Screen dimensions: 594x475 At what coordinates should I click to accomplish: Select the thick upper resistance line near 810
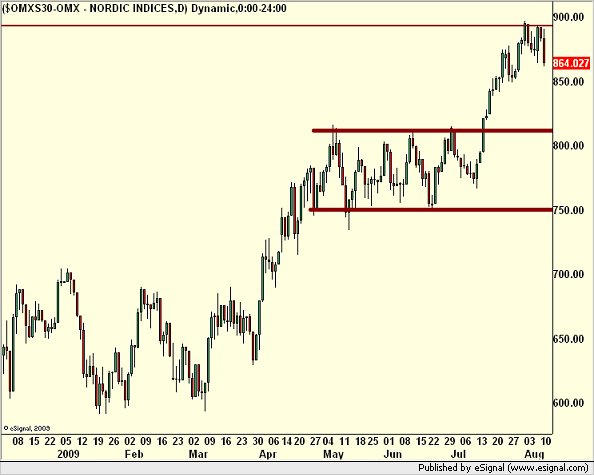pos(432,131)
